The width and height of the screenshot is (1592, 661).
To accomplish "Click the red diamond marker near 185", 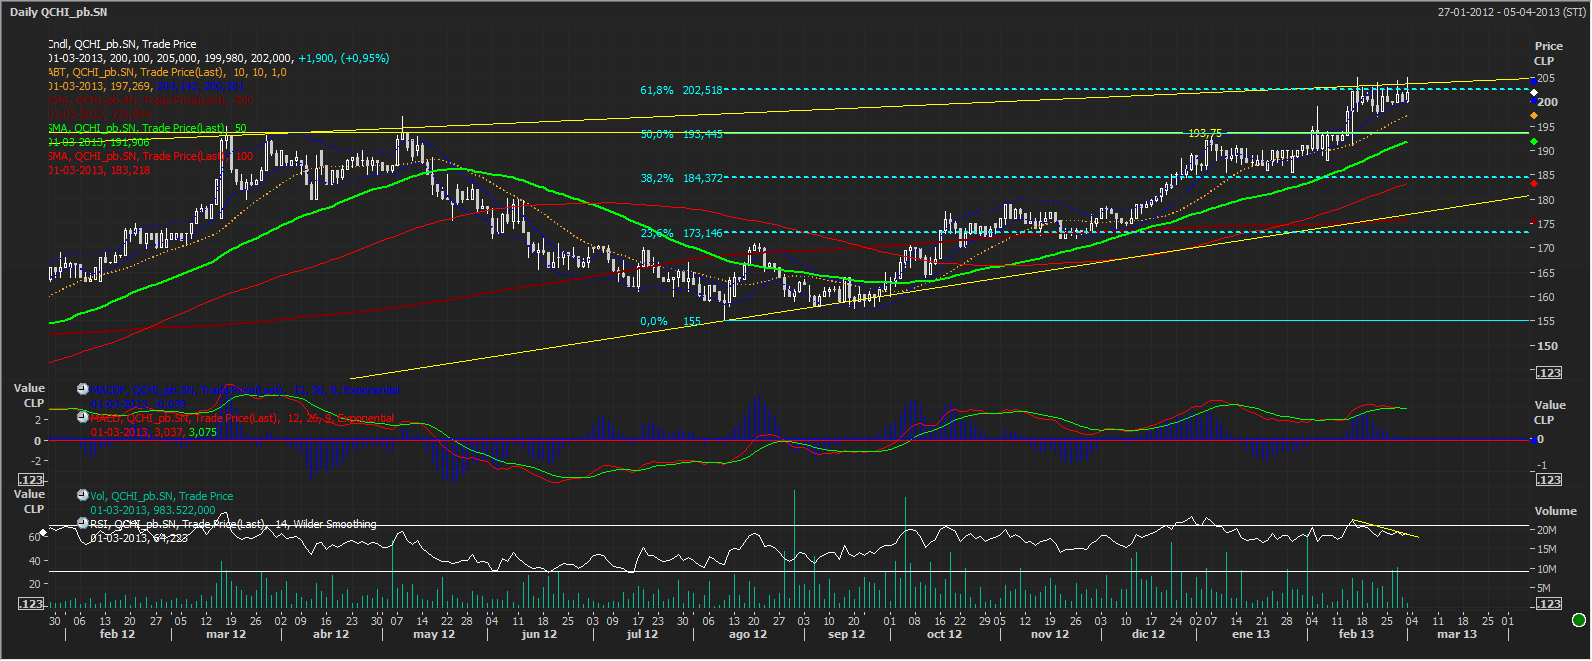I will 1534,183.
